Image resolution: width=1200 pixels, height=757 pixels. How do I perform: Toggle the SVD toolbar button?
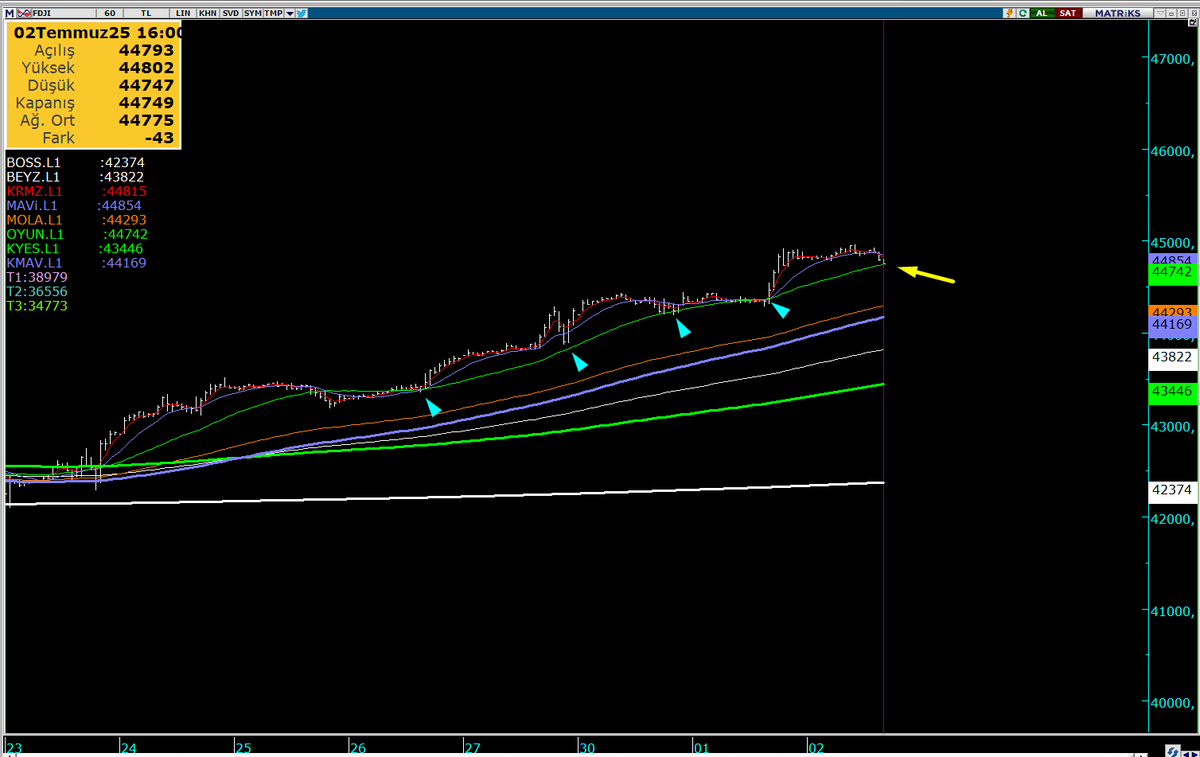230,13
